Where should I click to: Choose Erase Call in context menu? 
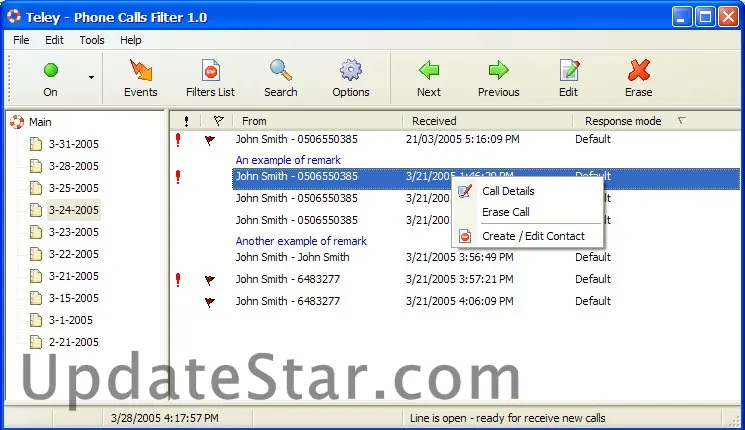click(527, 212)
